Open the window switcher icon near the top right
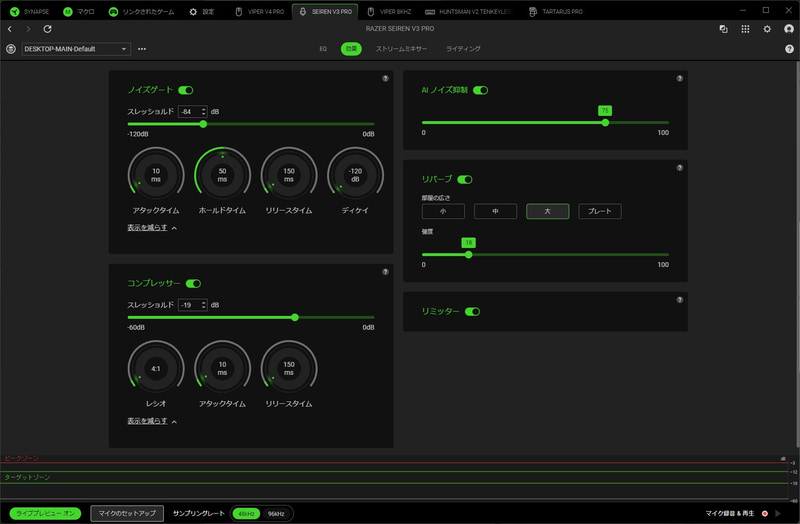 [x=723, y=29]
